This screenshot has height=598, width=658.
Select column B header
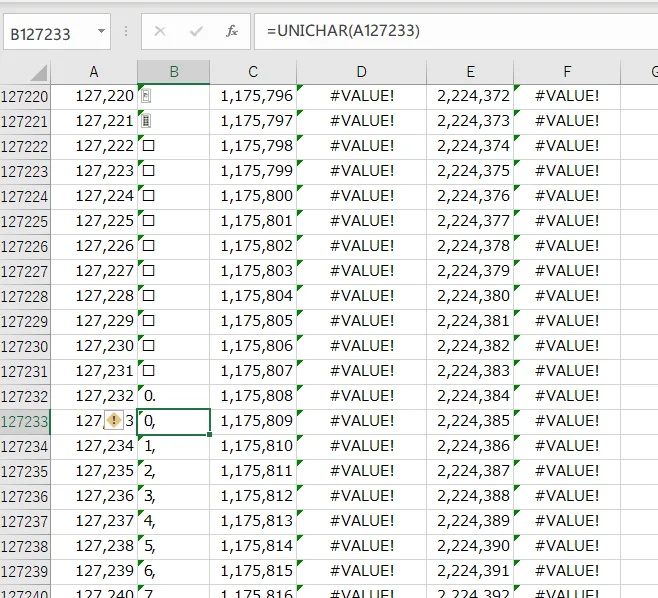[x=173, y=72]
